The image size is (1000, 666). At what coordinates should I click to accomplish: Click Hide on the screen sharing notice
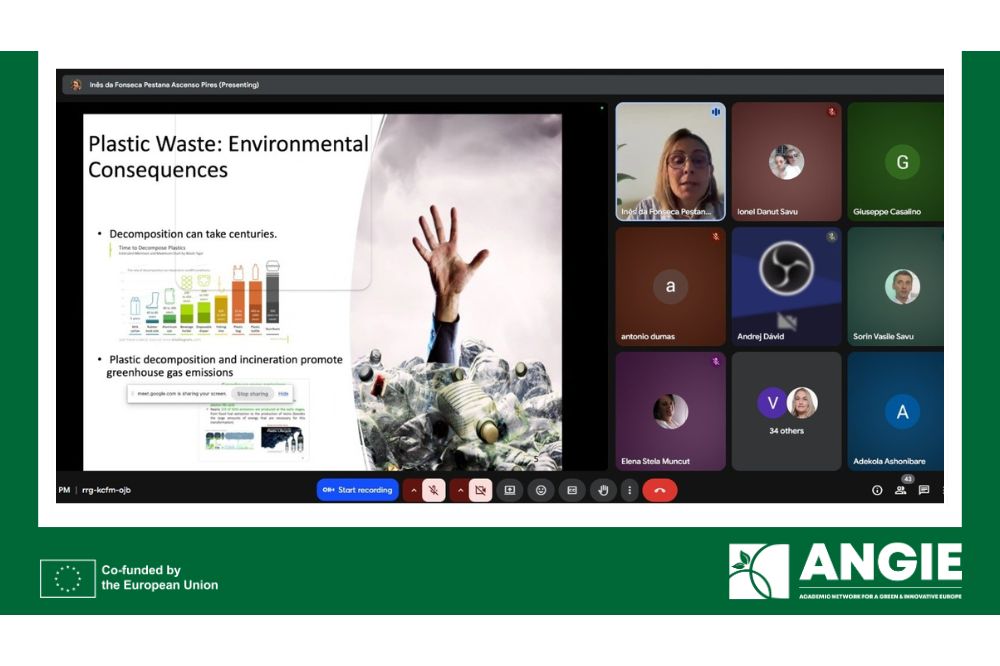[283, 394]
